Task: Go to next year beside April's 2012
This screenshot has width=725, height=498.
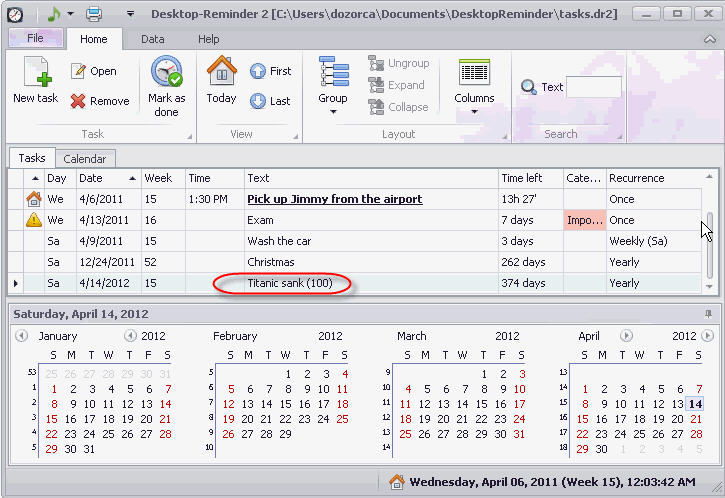Action: pyautogui.click(x=707, y=336)
